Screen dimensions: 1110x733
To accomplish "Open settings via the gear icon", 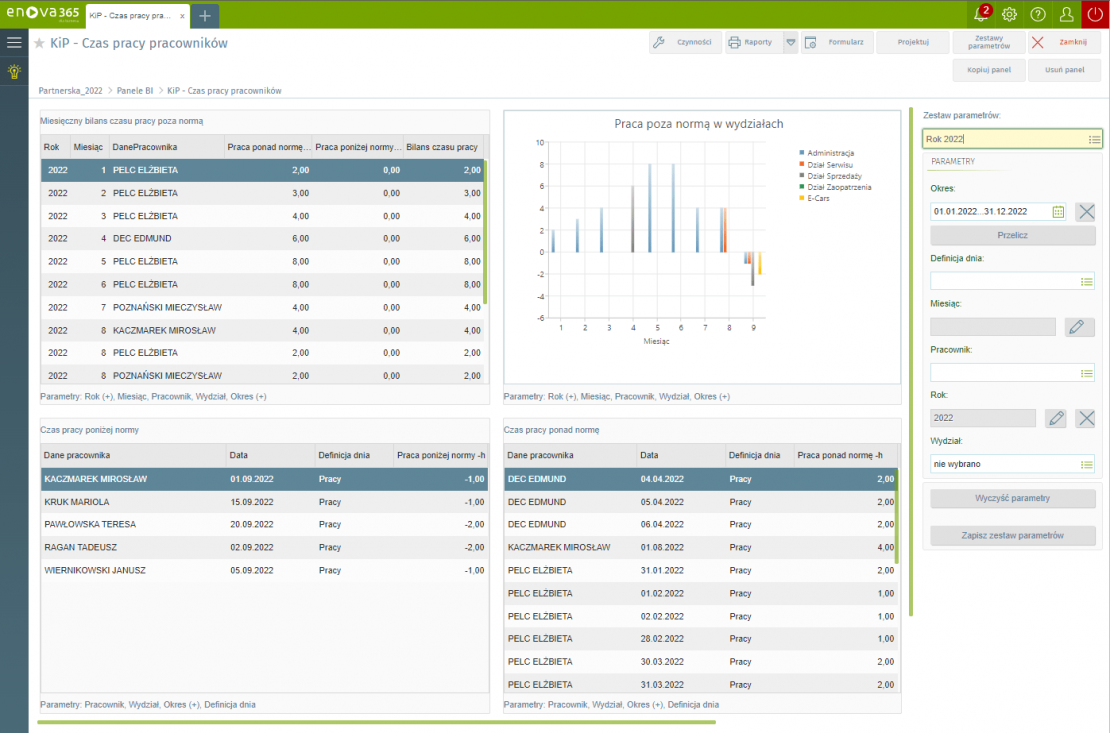I will [1010, 14].
